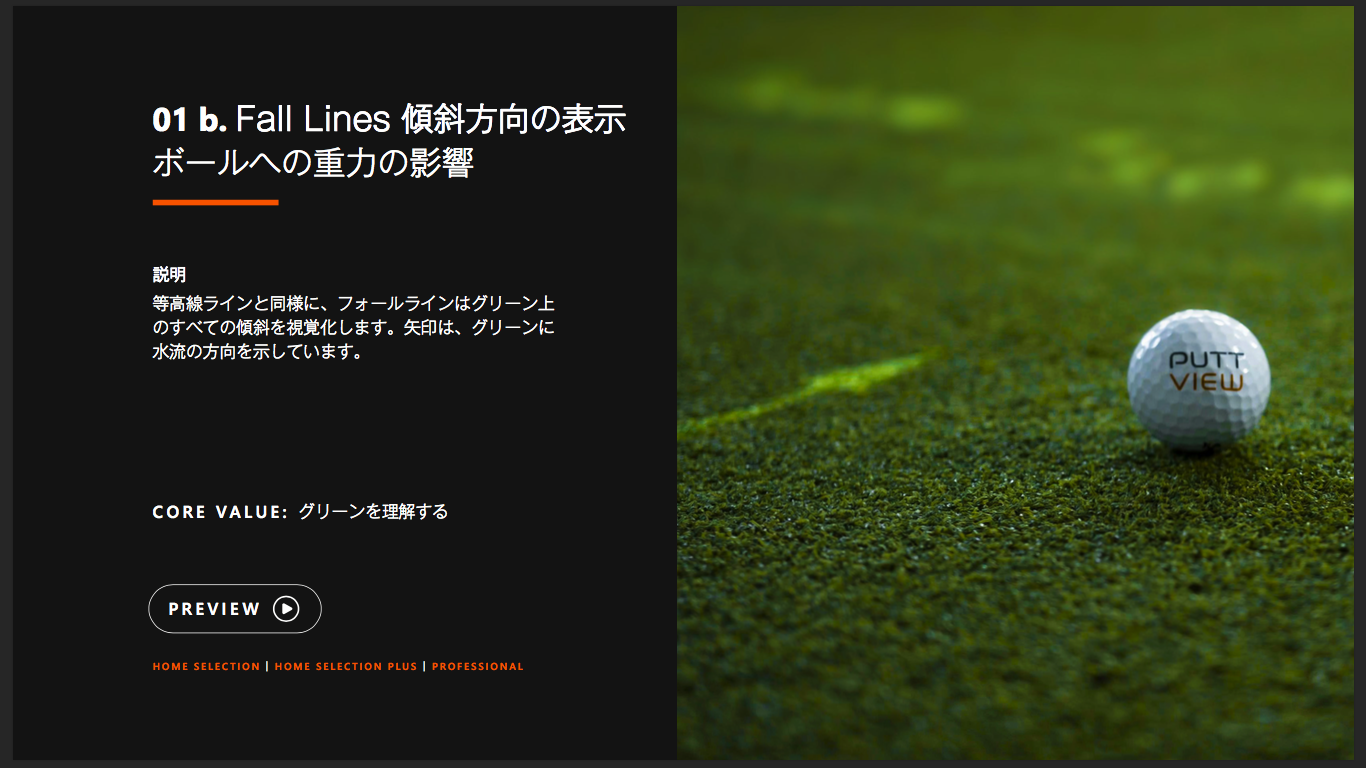Select the subtitle "ボールへの重力の影響"
Image resolution: width=1366 pixels, height=768 pixels.
312,163
